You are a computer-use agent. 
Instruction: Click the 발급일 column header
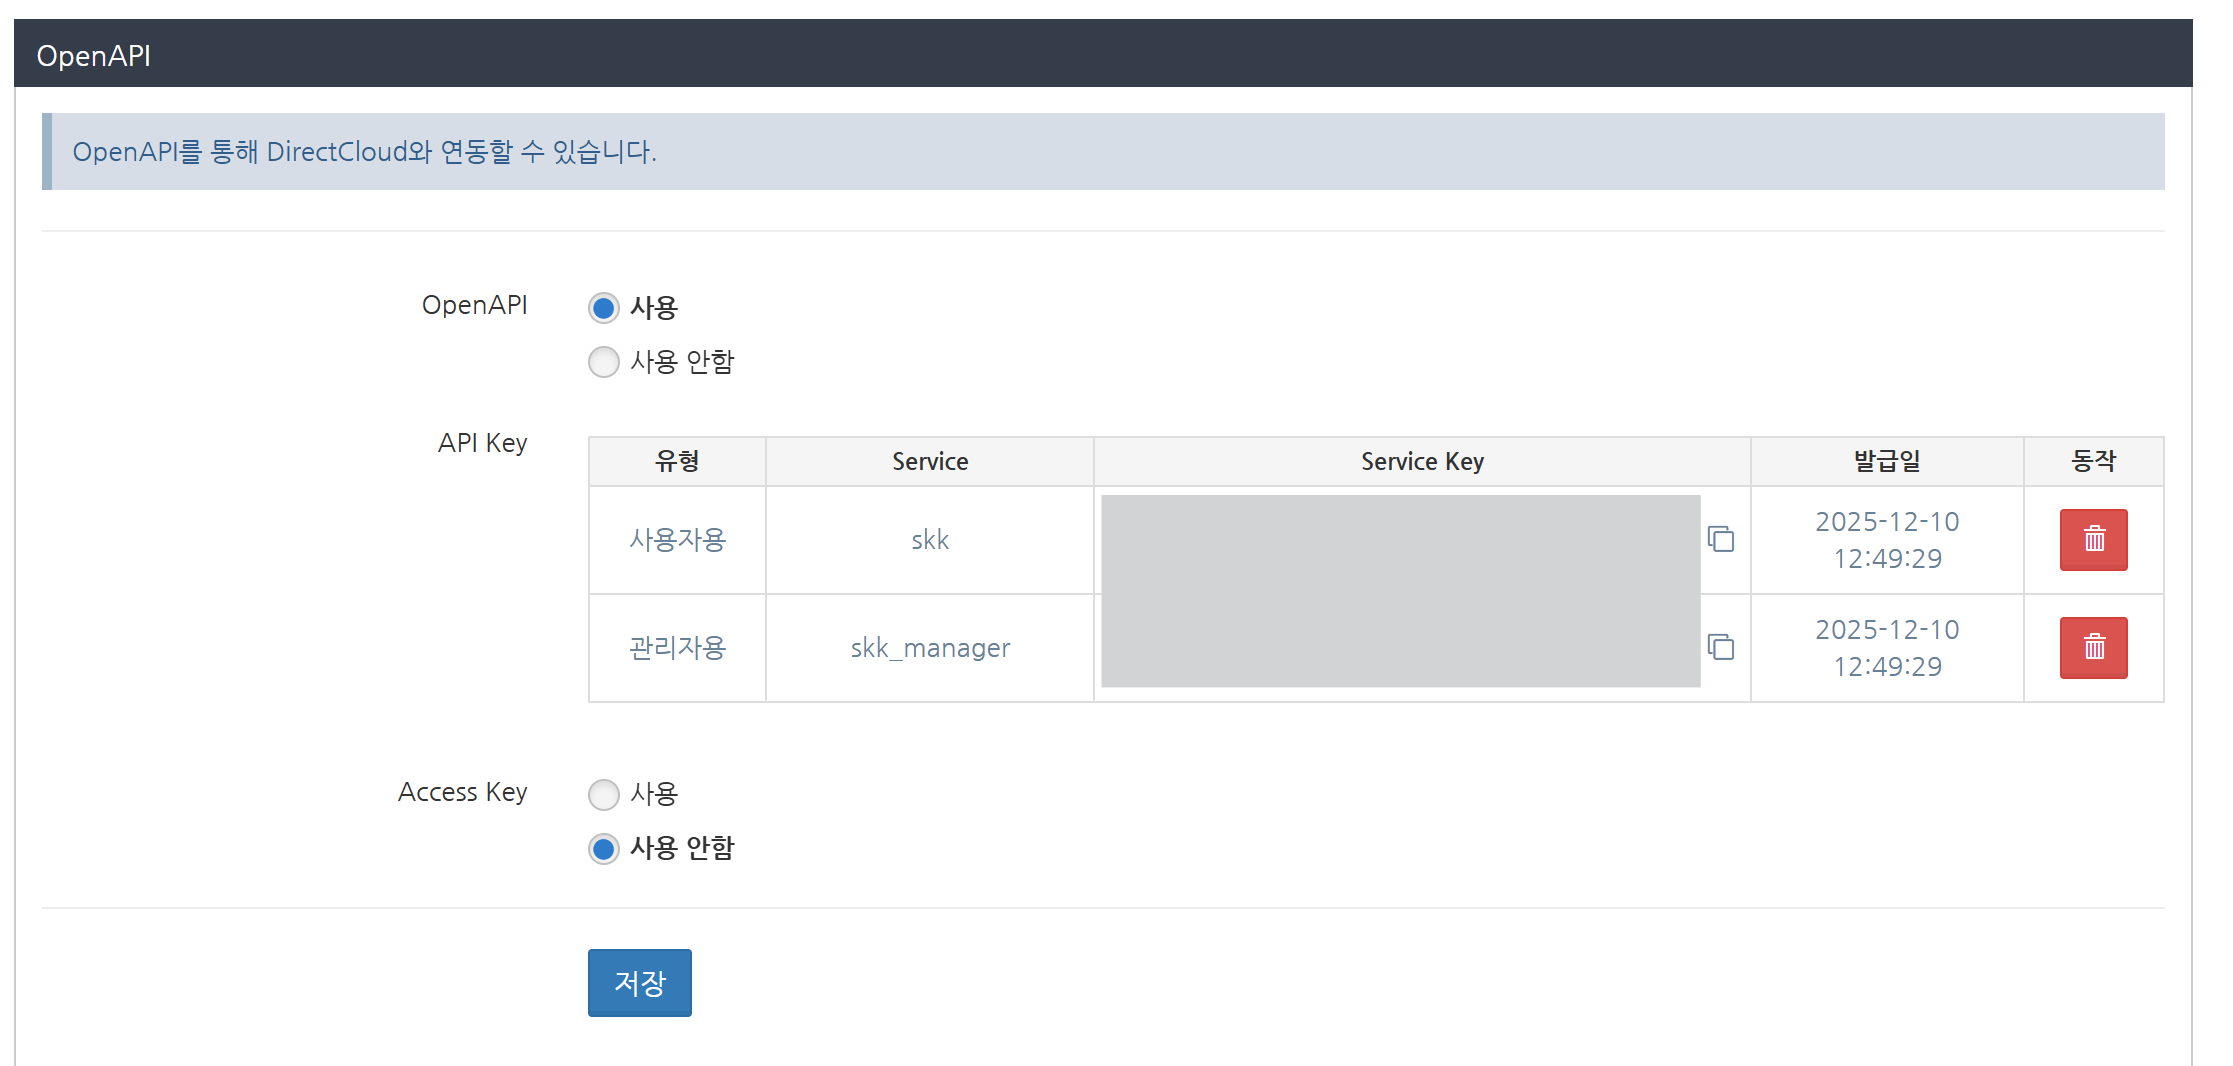(x=1886, y=462)
